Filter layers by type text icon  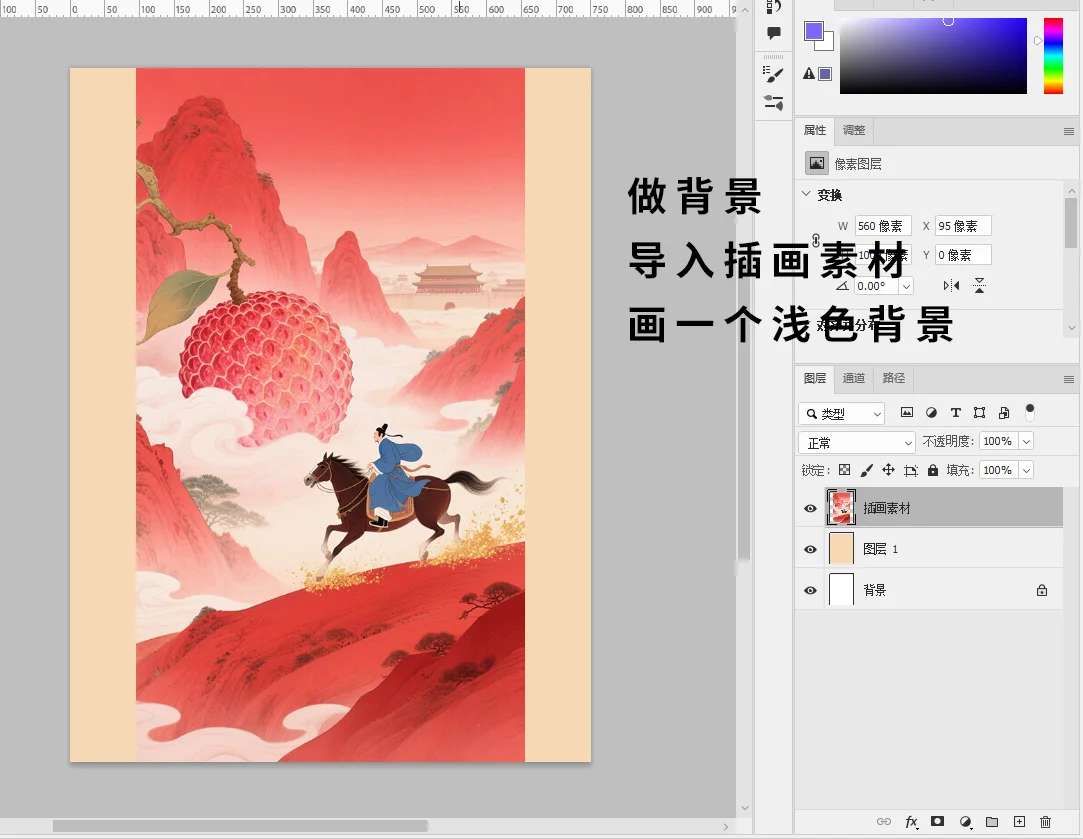955,412
